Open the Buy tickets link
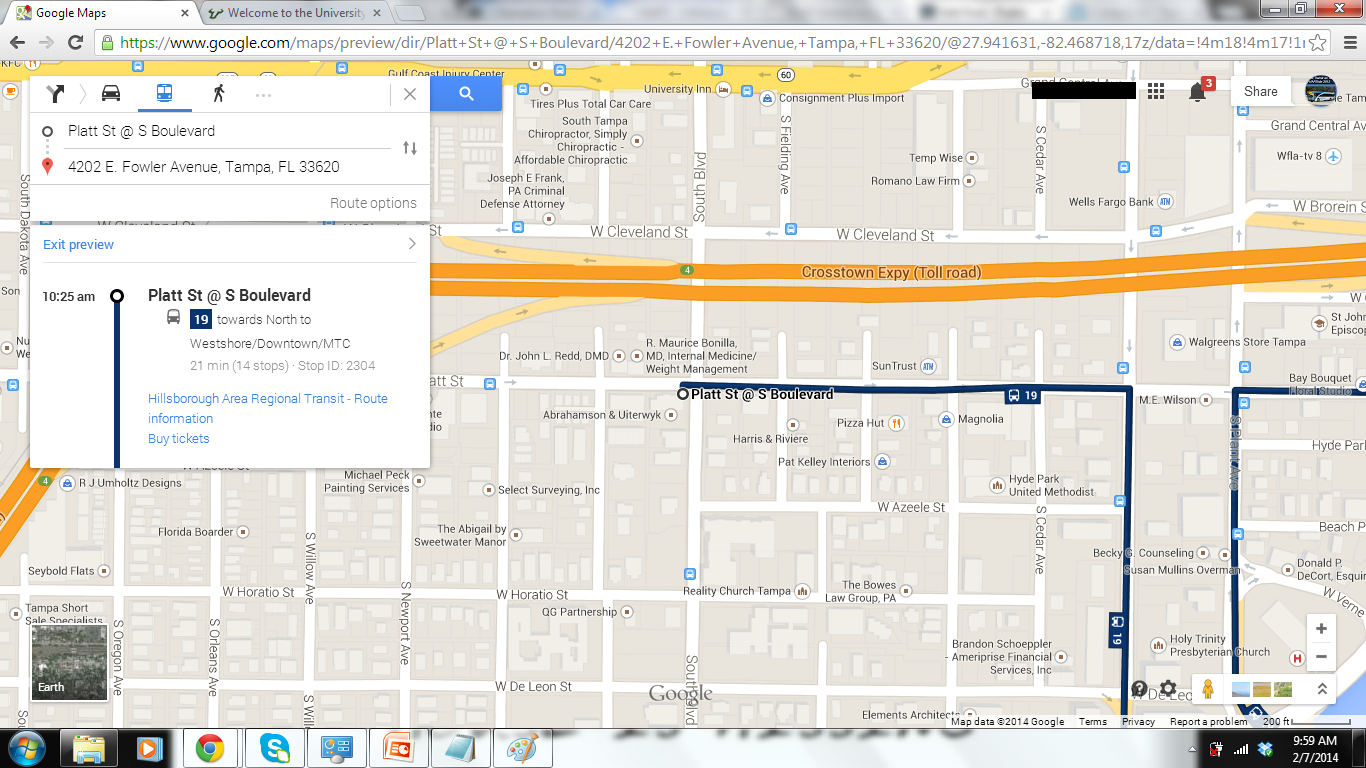Screen dimensions: 1366x768 click(x=179, y=439)
